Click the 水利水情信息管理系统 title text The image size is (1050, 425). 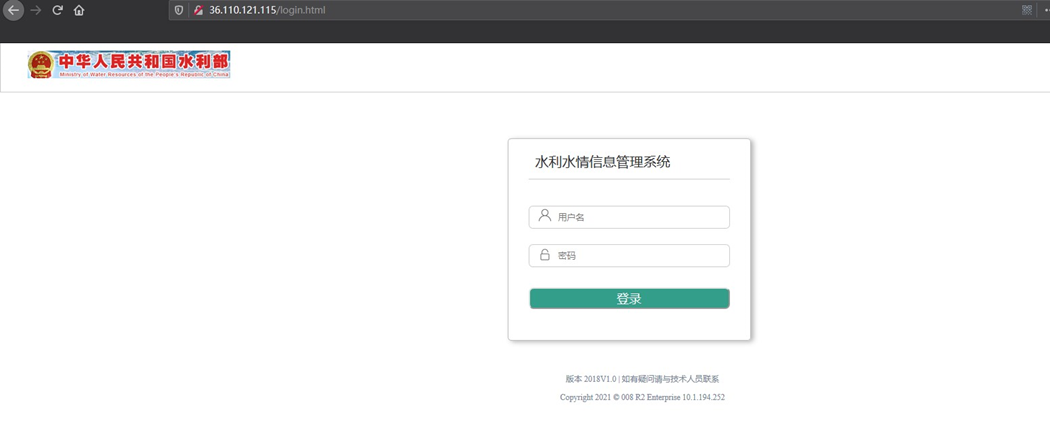[602, 162]
